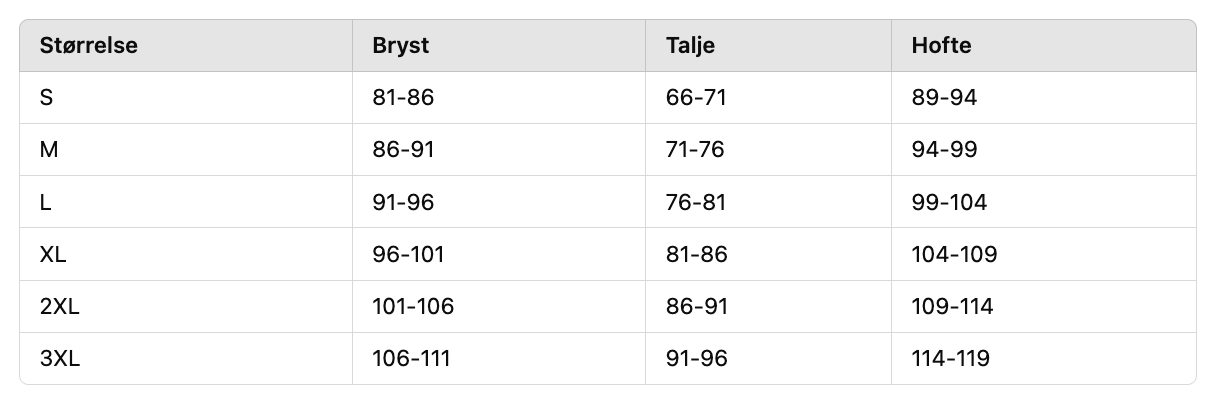Select the M size cell
1222x406 pixels.
(49, 150)
